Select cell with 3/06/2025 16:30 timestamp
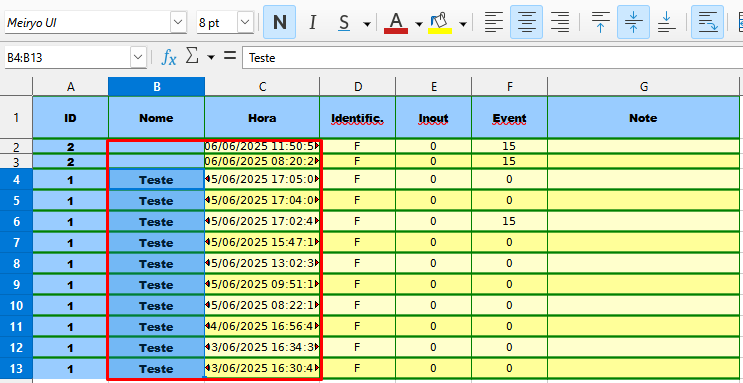Viewport: 743px width, 383px height. 262,368
